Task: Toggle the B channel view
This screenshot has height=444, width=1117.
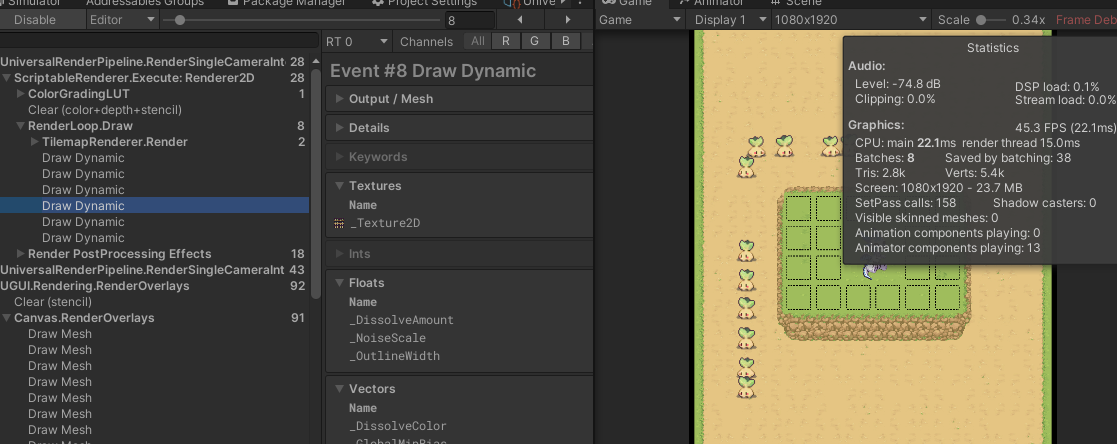Action: point(566,41)
